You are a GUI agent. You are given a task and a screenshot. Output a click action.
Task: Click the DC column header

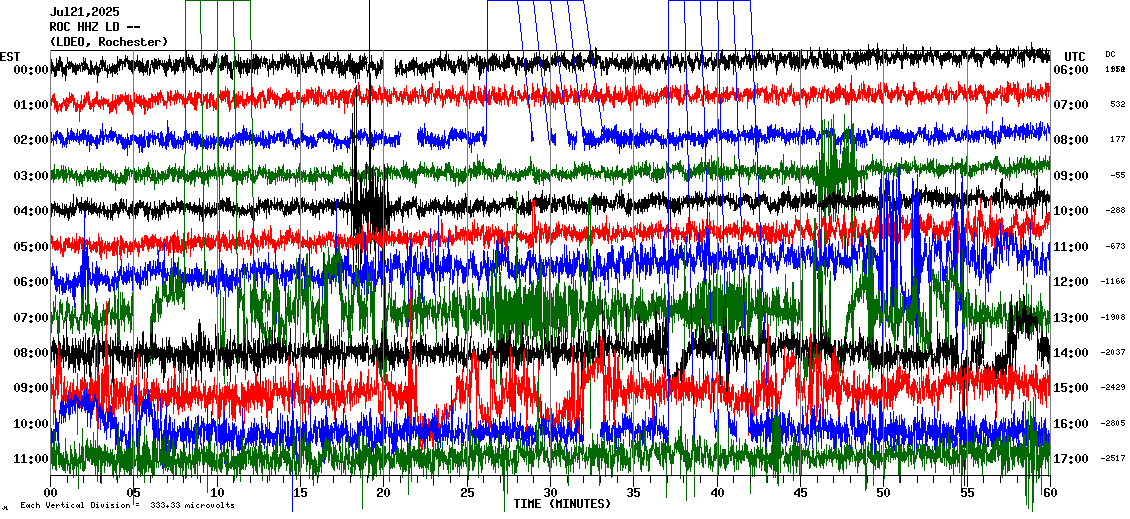tap(1110, 54)
